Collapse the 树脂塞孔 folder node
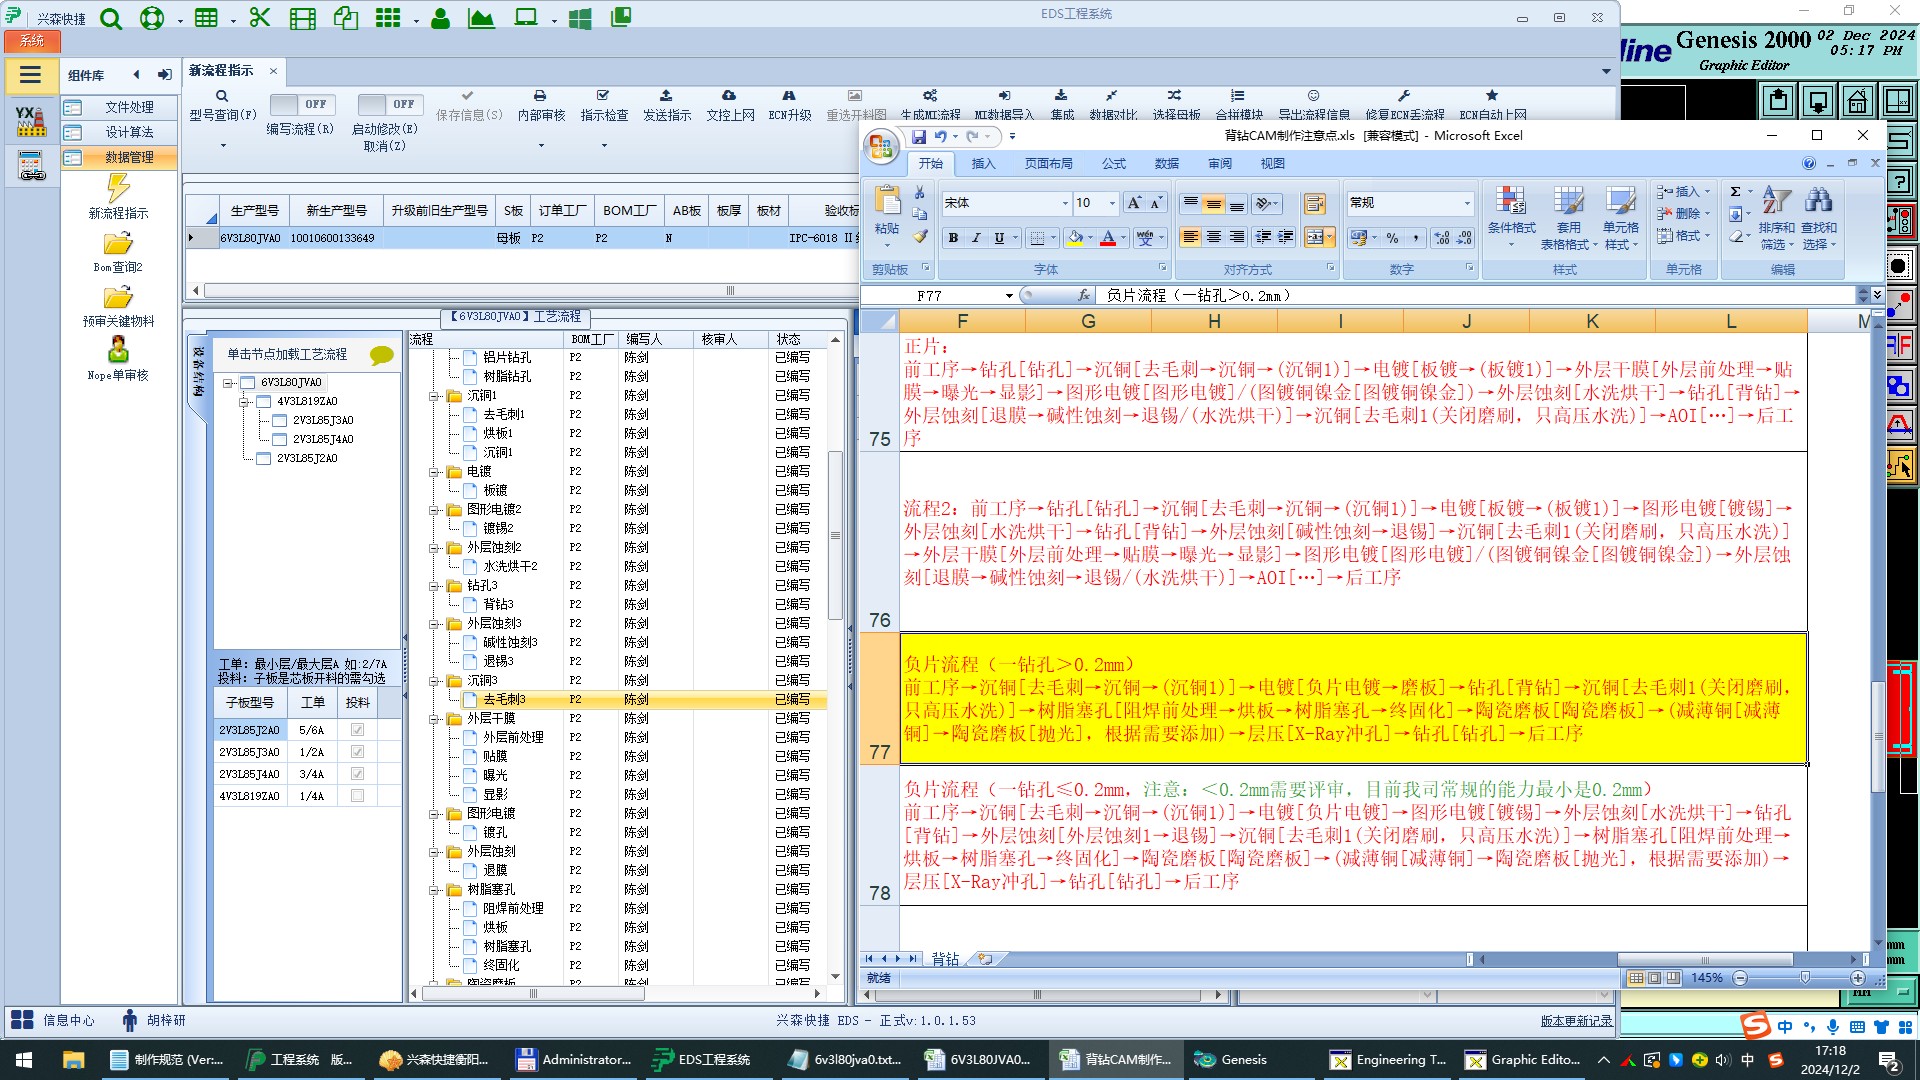The height and width of the screenshot is (1080, 1920). pyautogui.click(x=434, y=890)
